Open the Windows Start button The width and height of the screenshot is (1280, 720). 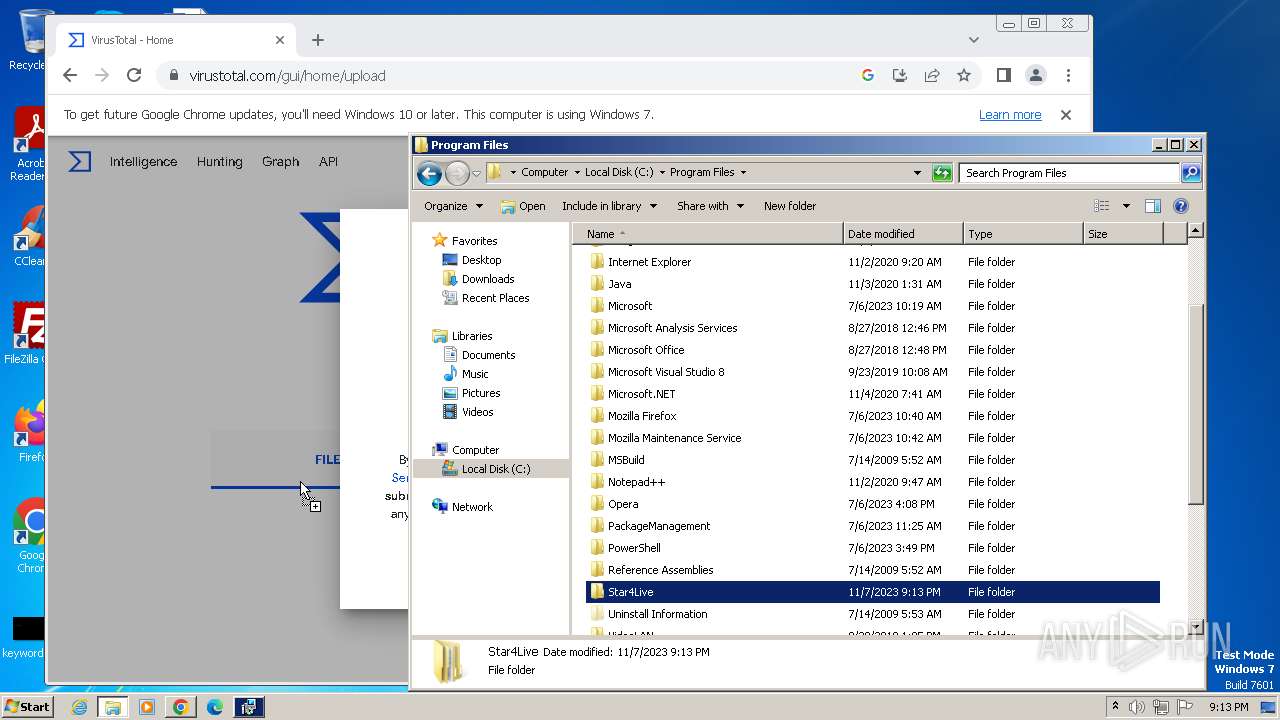(x=28, y=707)
